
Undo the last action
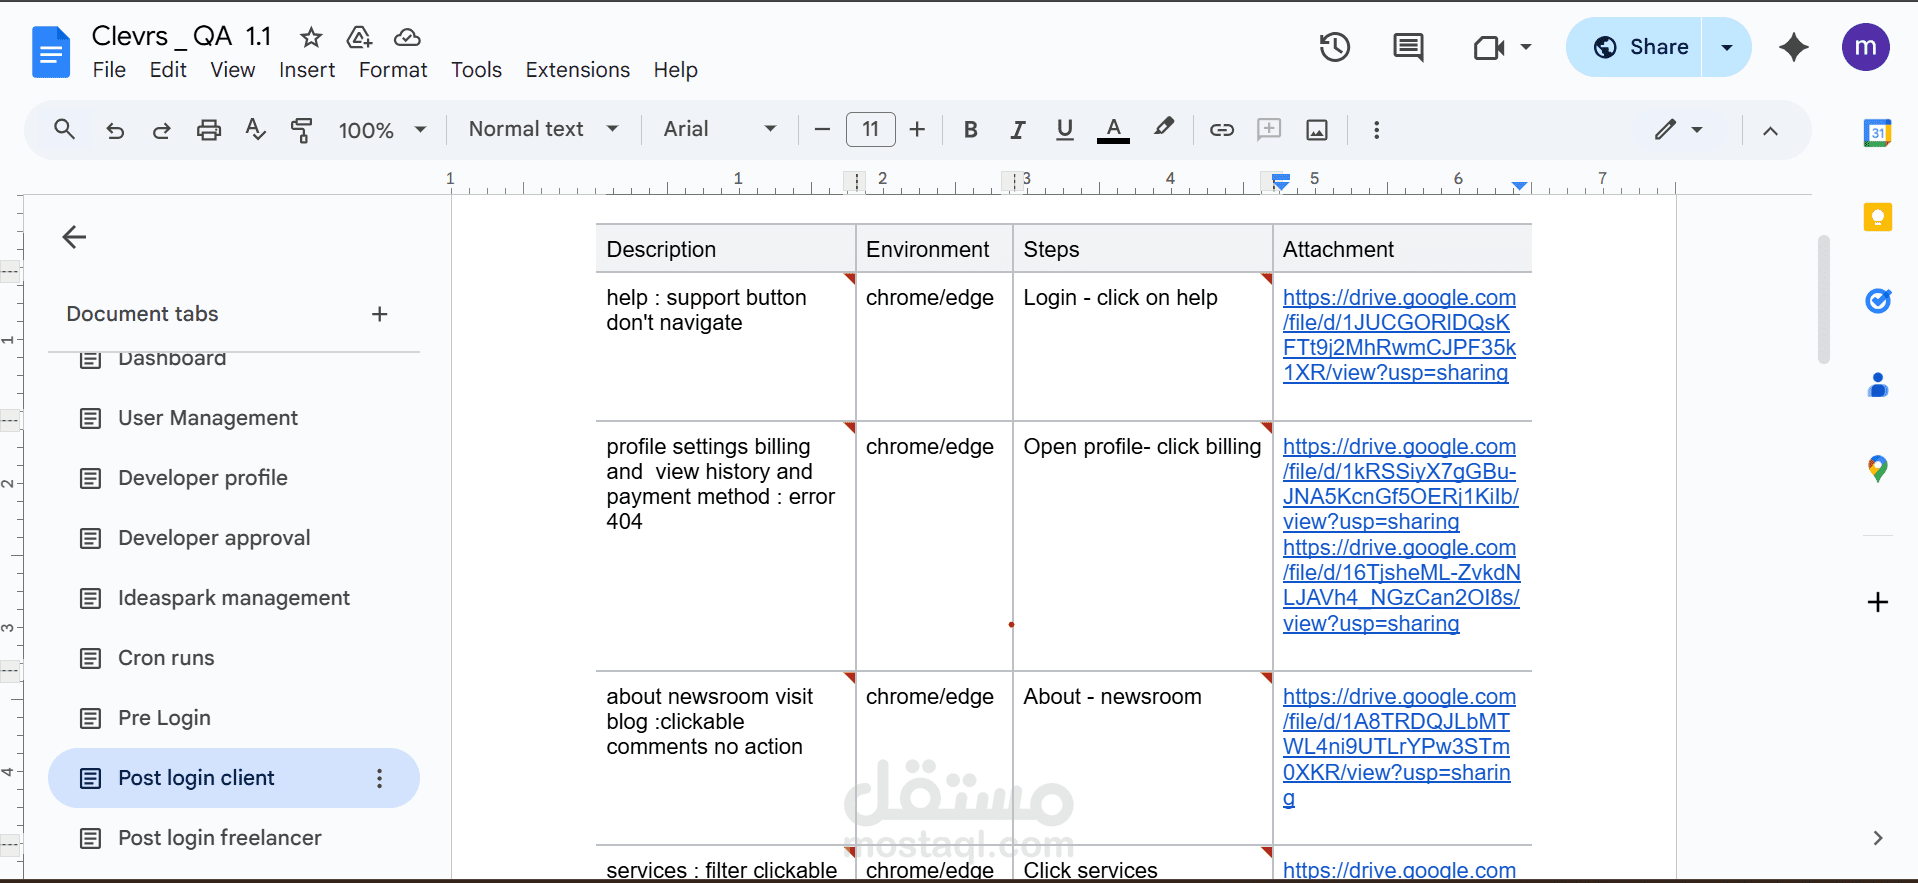[115, 130]
